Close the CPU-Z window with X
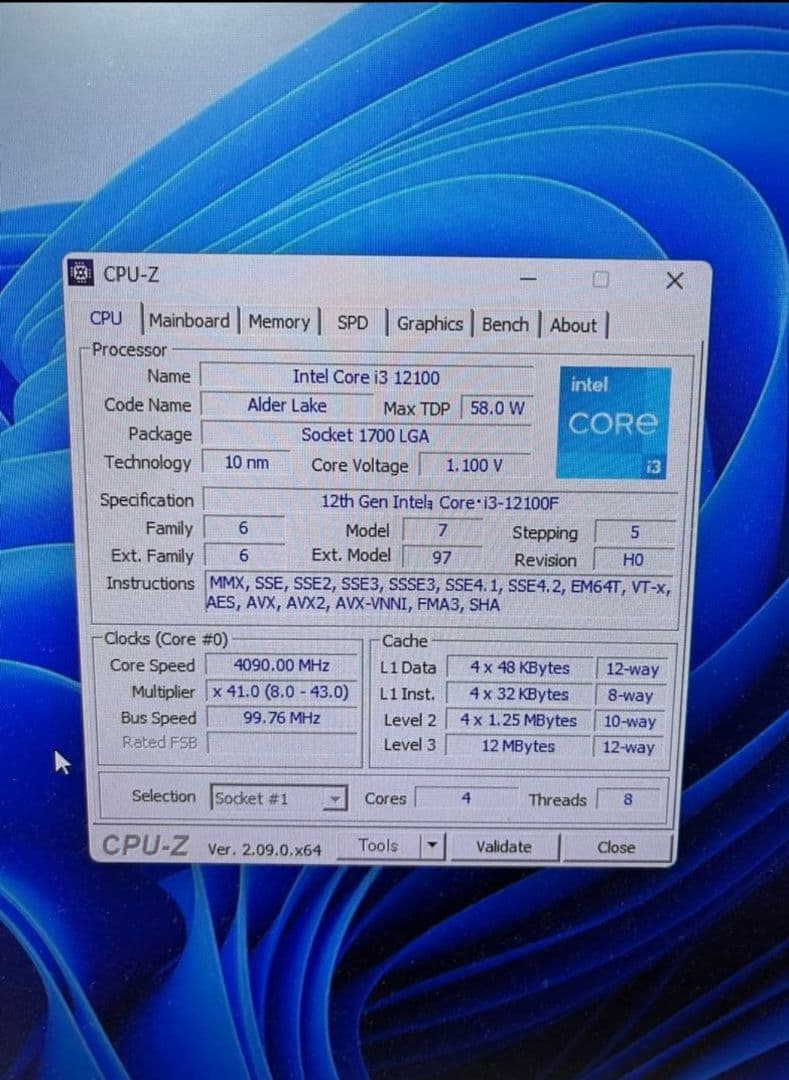Viewport: 789px width, 1080px height. (x=675, y=280)
